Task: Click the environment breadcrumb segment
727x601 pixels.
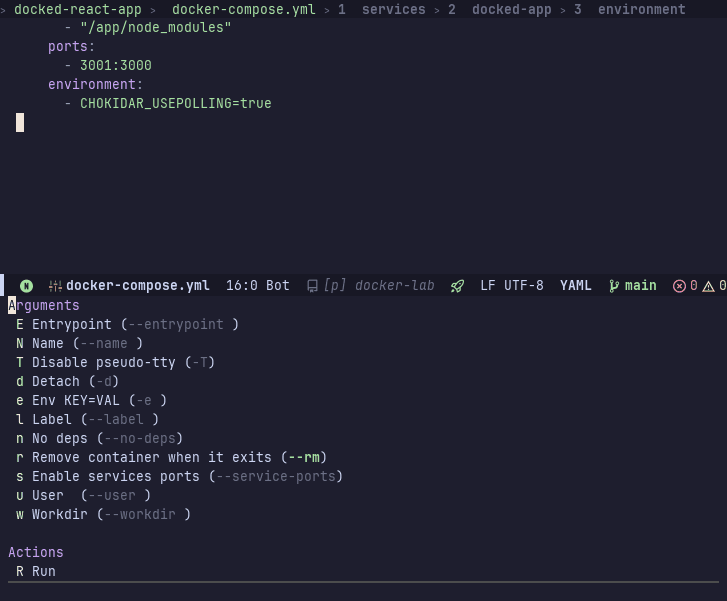Action: point(641,9)
